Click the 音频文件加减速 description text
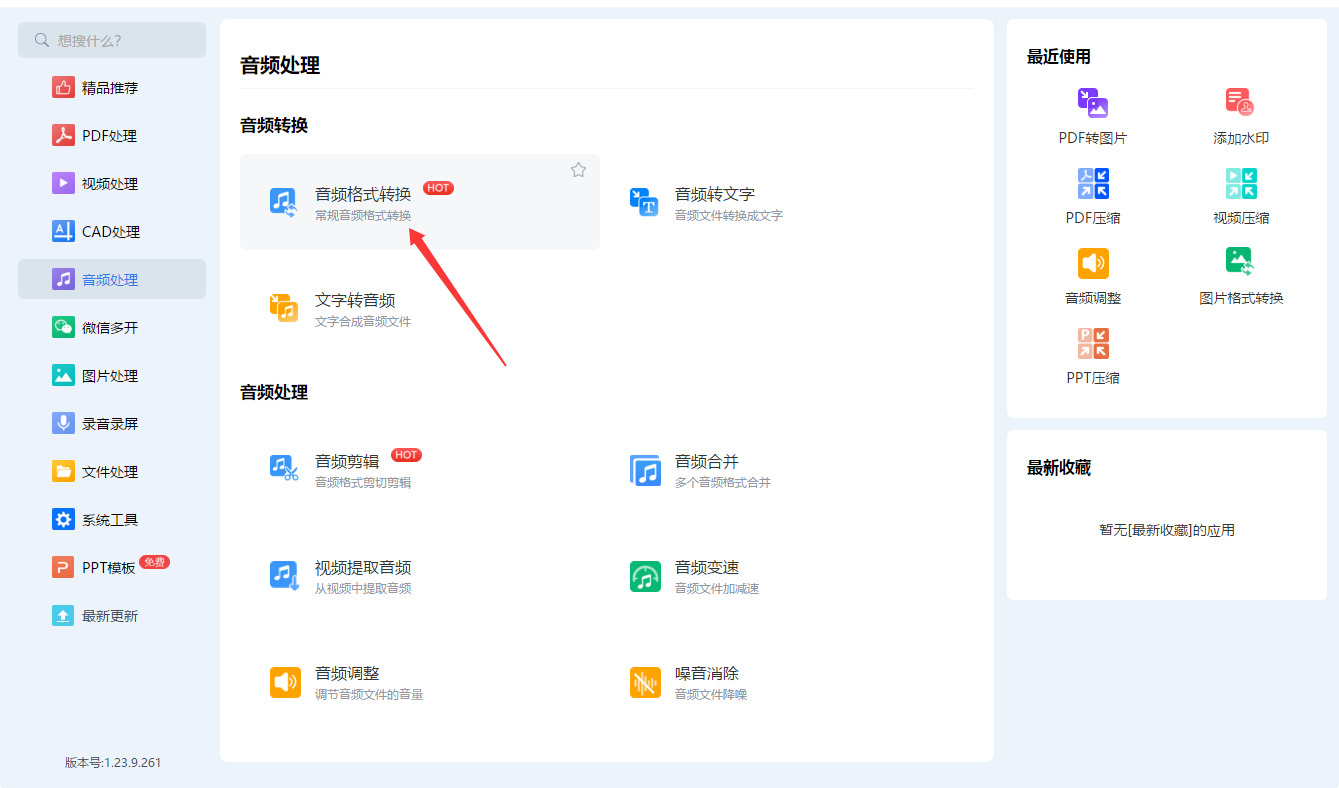 click(717, 588)
